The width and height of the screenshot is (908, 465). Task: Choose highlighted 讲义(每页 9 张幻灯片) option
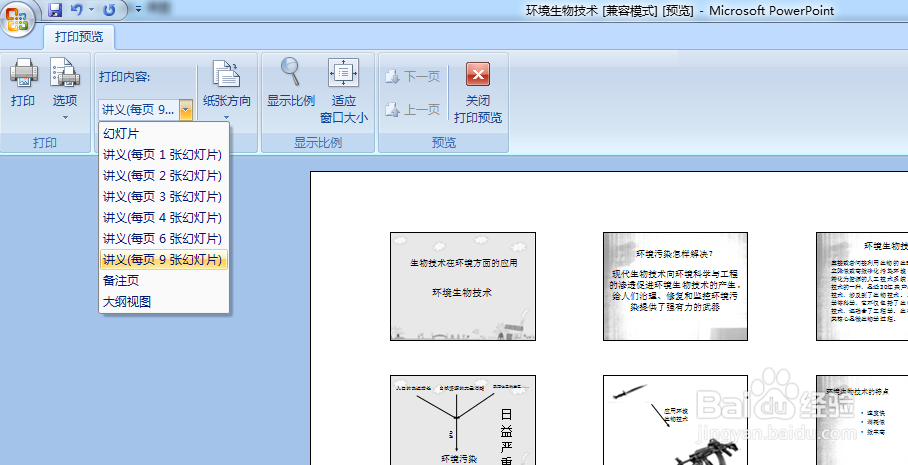click(164, 259)
